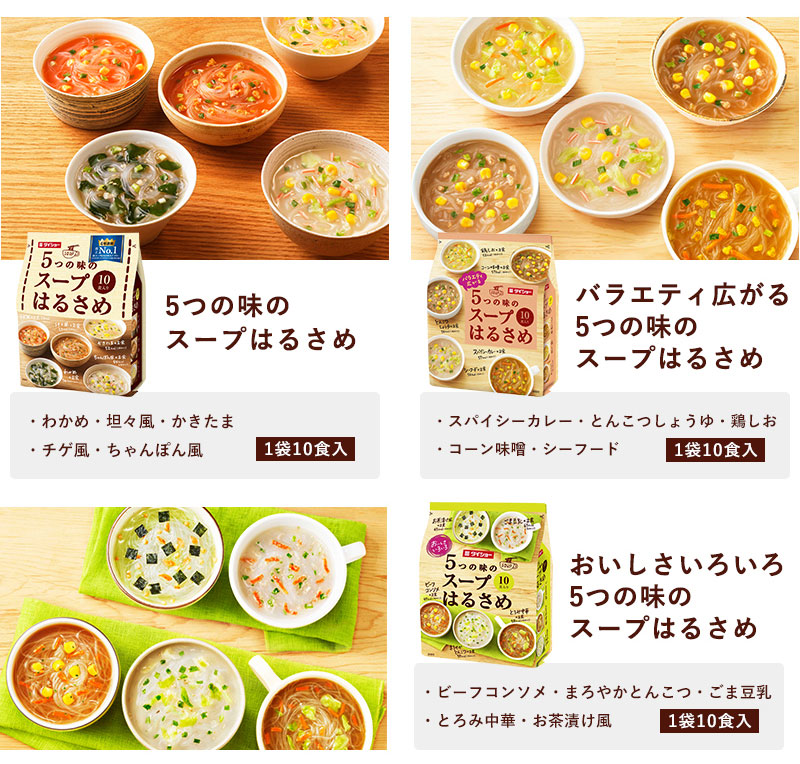The width and height of the screenshot is (800, 764).
Task: Click 1袋10食入 badge under ビーフコンソメ flavors
Action: [x=709, y=721]
